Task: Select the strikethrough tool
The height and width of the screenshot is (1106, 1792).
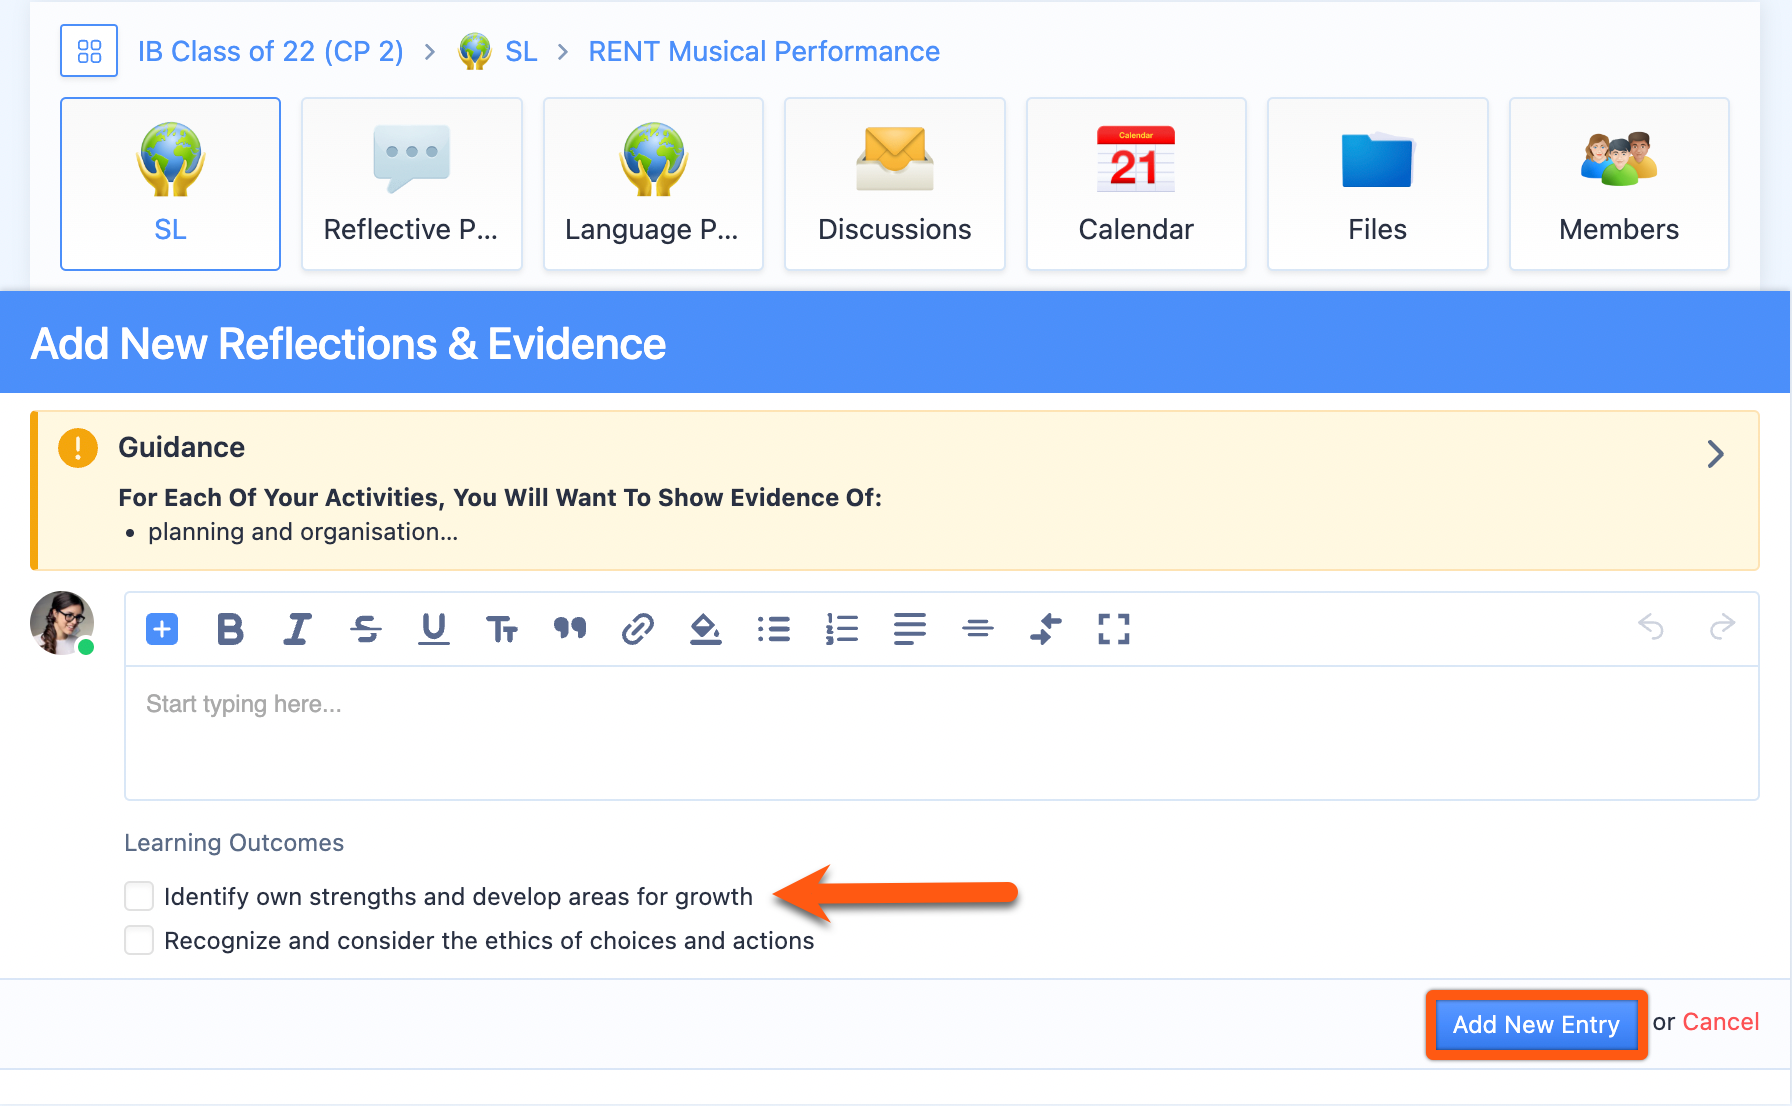Action: [365, 629]
